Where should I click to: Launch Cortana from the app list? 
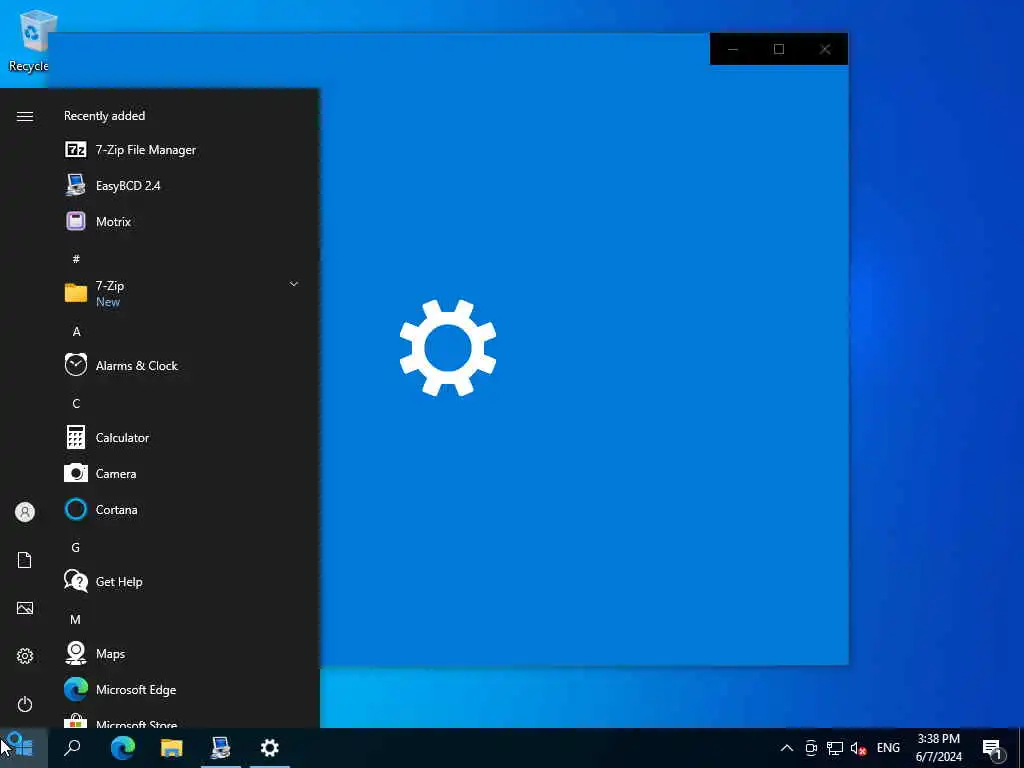183,509
